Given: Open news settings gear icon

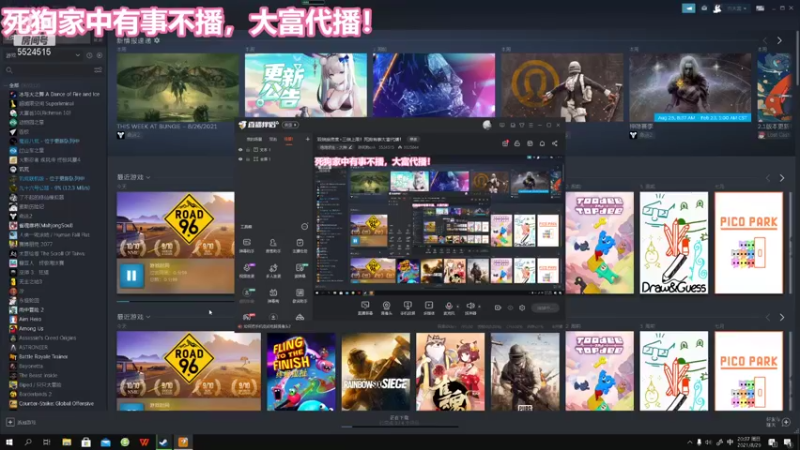Looking at the screenshot, I should click(x=157, y=40).
